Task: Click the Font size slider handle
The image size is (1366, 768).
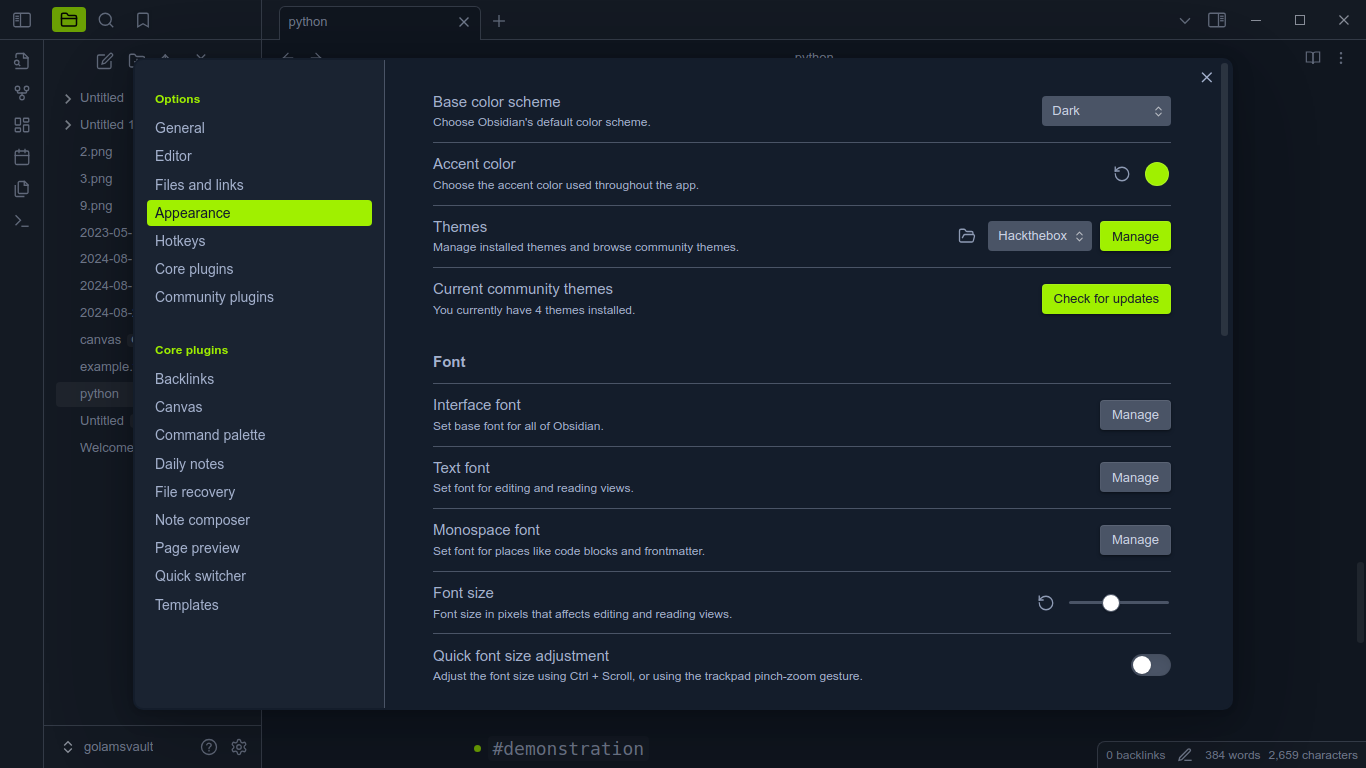Action: pos(1111,603)
